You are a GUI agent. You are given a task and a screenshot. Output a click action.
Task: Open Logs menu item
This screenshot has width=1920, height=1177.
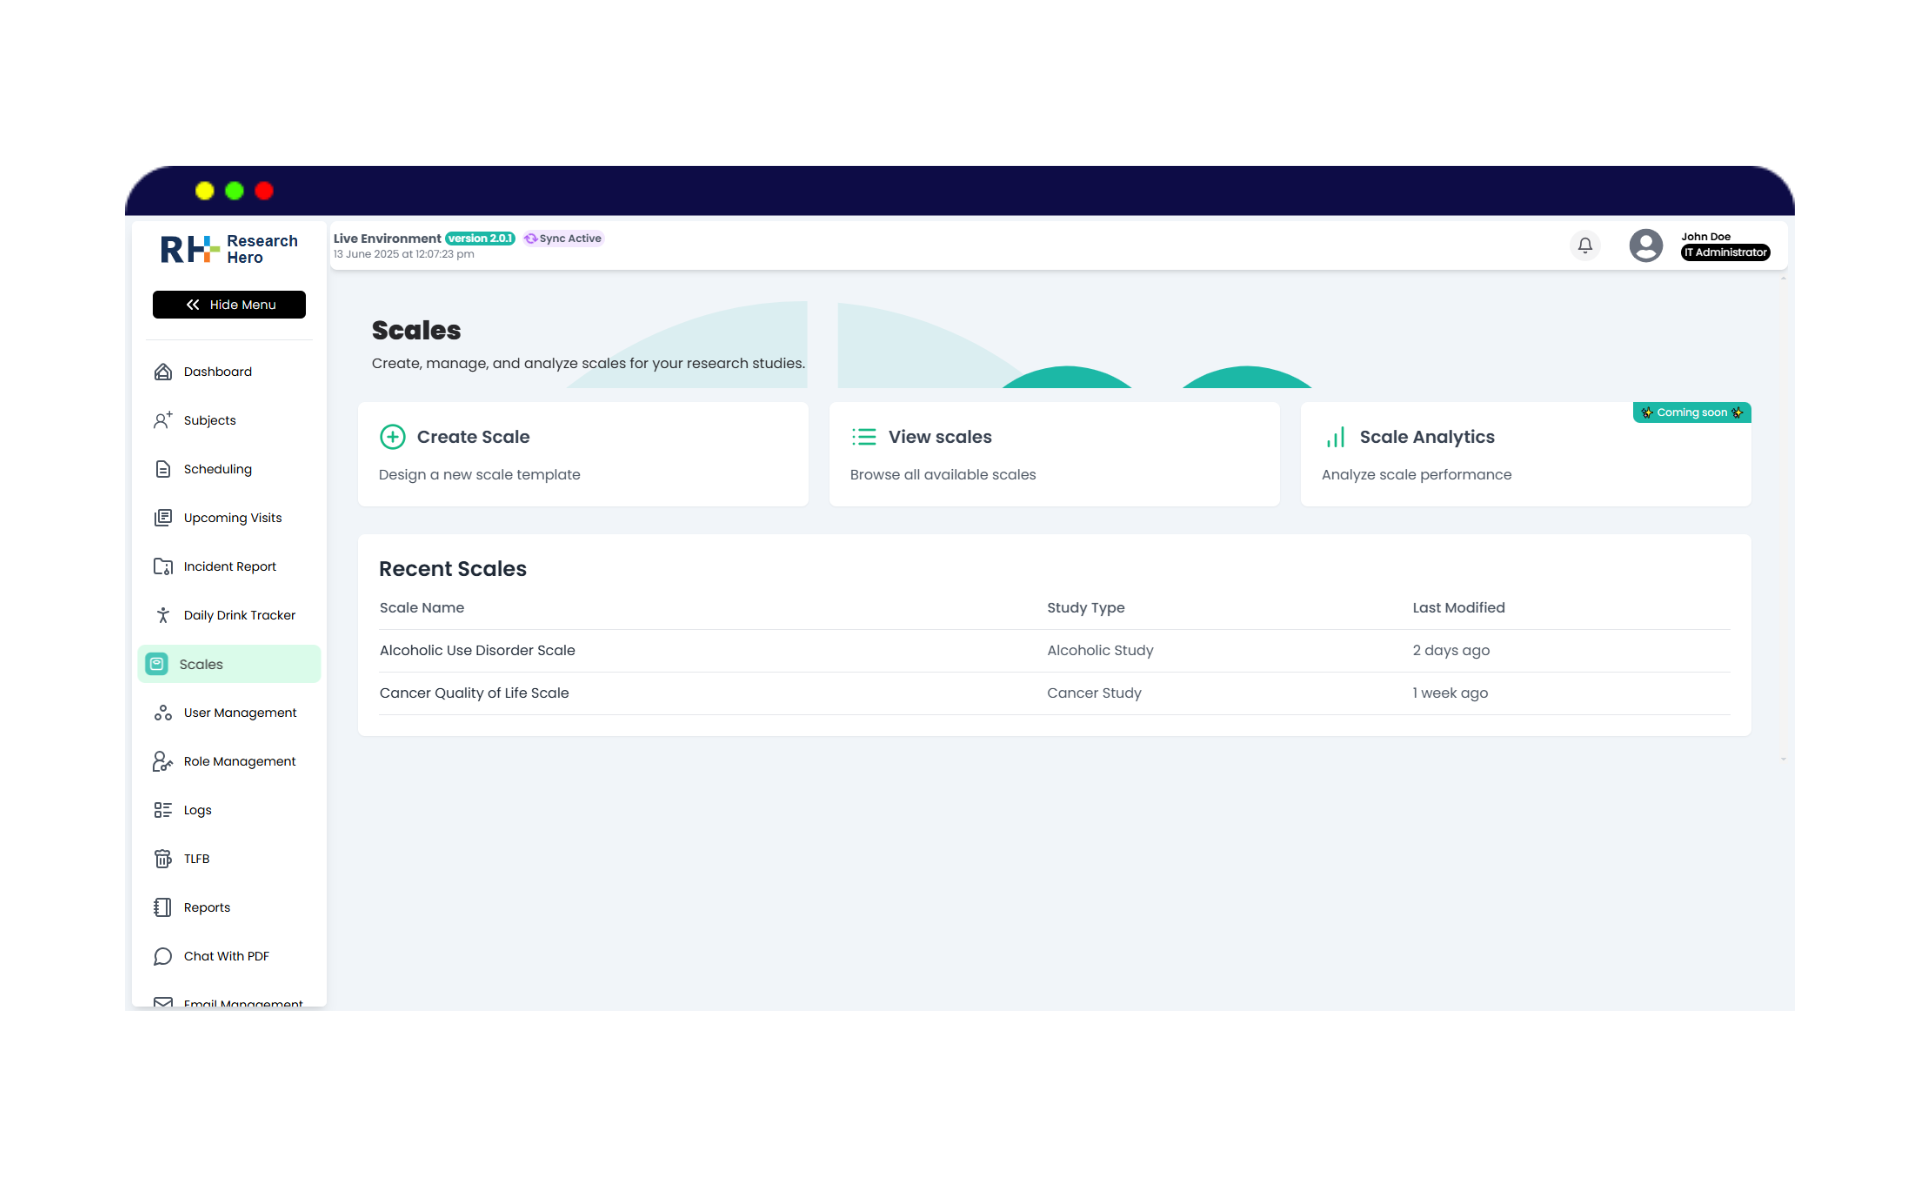click(x=229, y=810)
